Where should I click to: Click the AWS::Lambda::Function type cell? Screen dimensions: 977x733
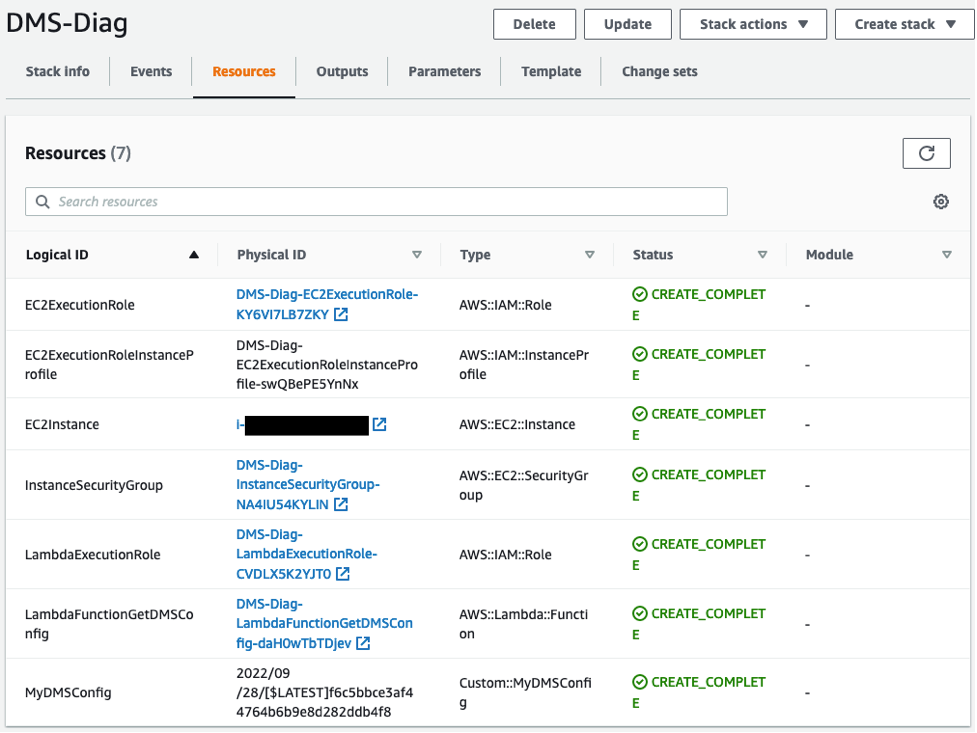pos(523,624)
